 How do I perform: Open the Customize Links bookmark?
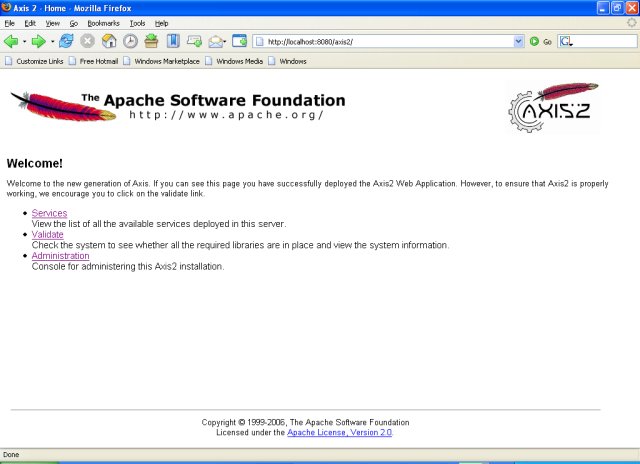click(34, 61)
